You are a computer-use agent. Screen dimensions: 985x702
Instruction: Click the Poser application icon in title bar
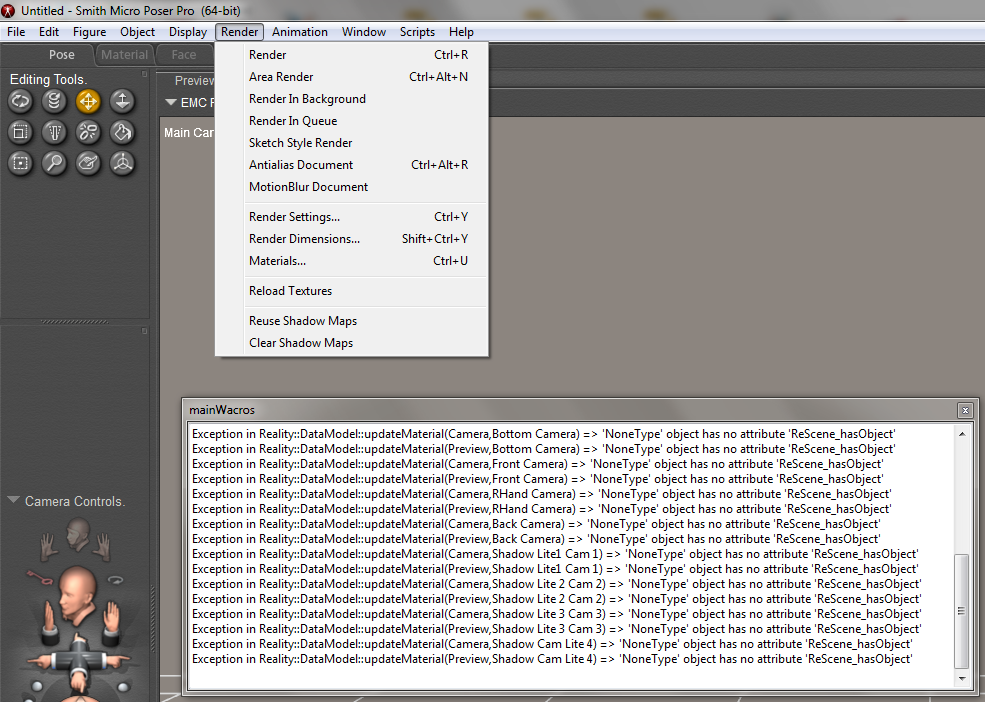point(8,11)
